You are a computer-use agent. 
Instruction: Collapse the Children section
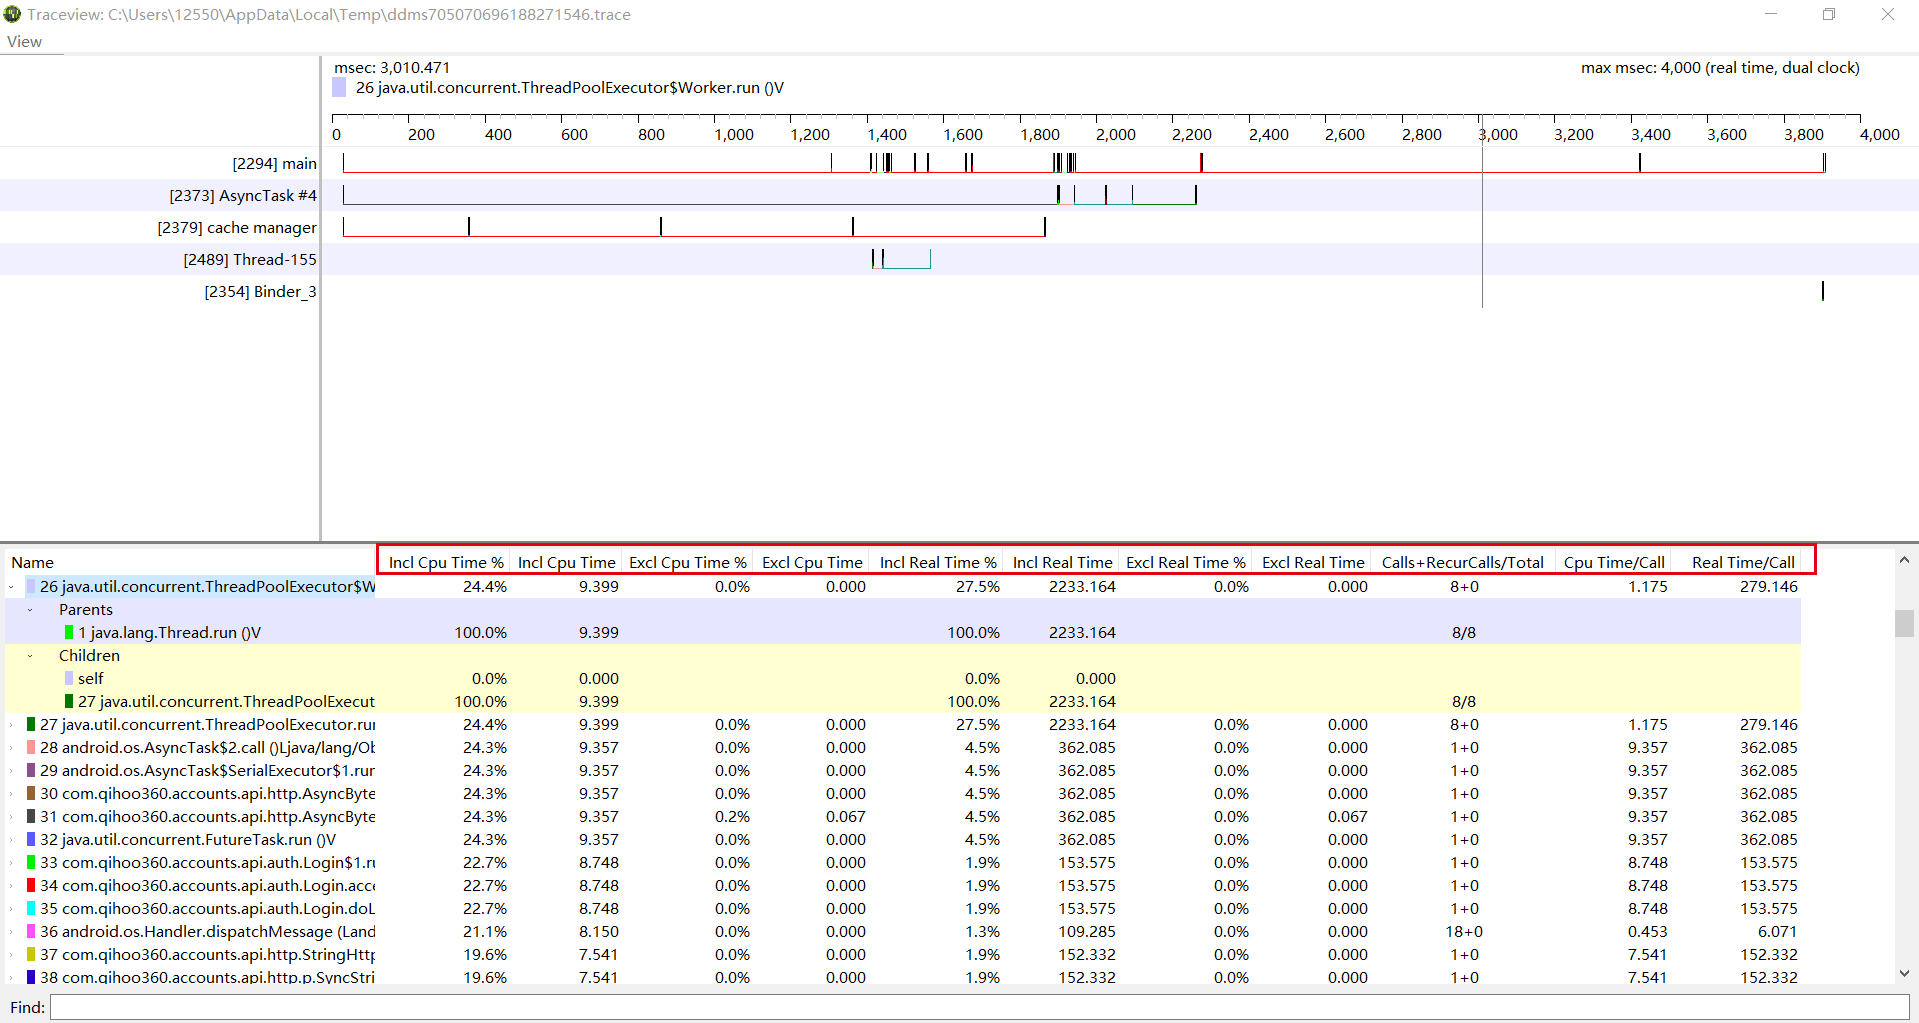(30, 656)
